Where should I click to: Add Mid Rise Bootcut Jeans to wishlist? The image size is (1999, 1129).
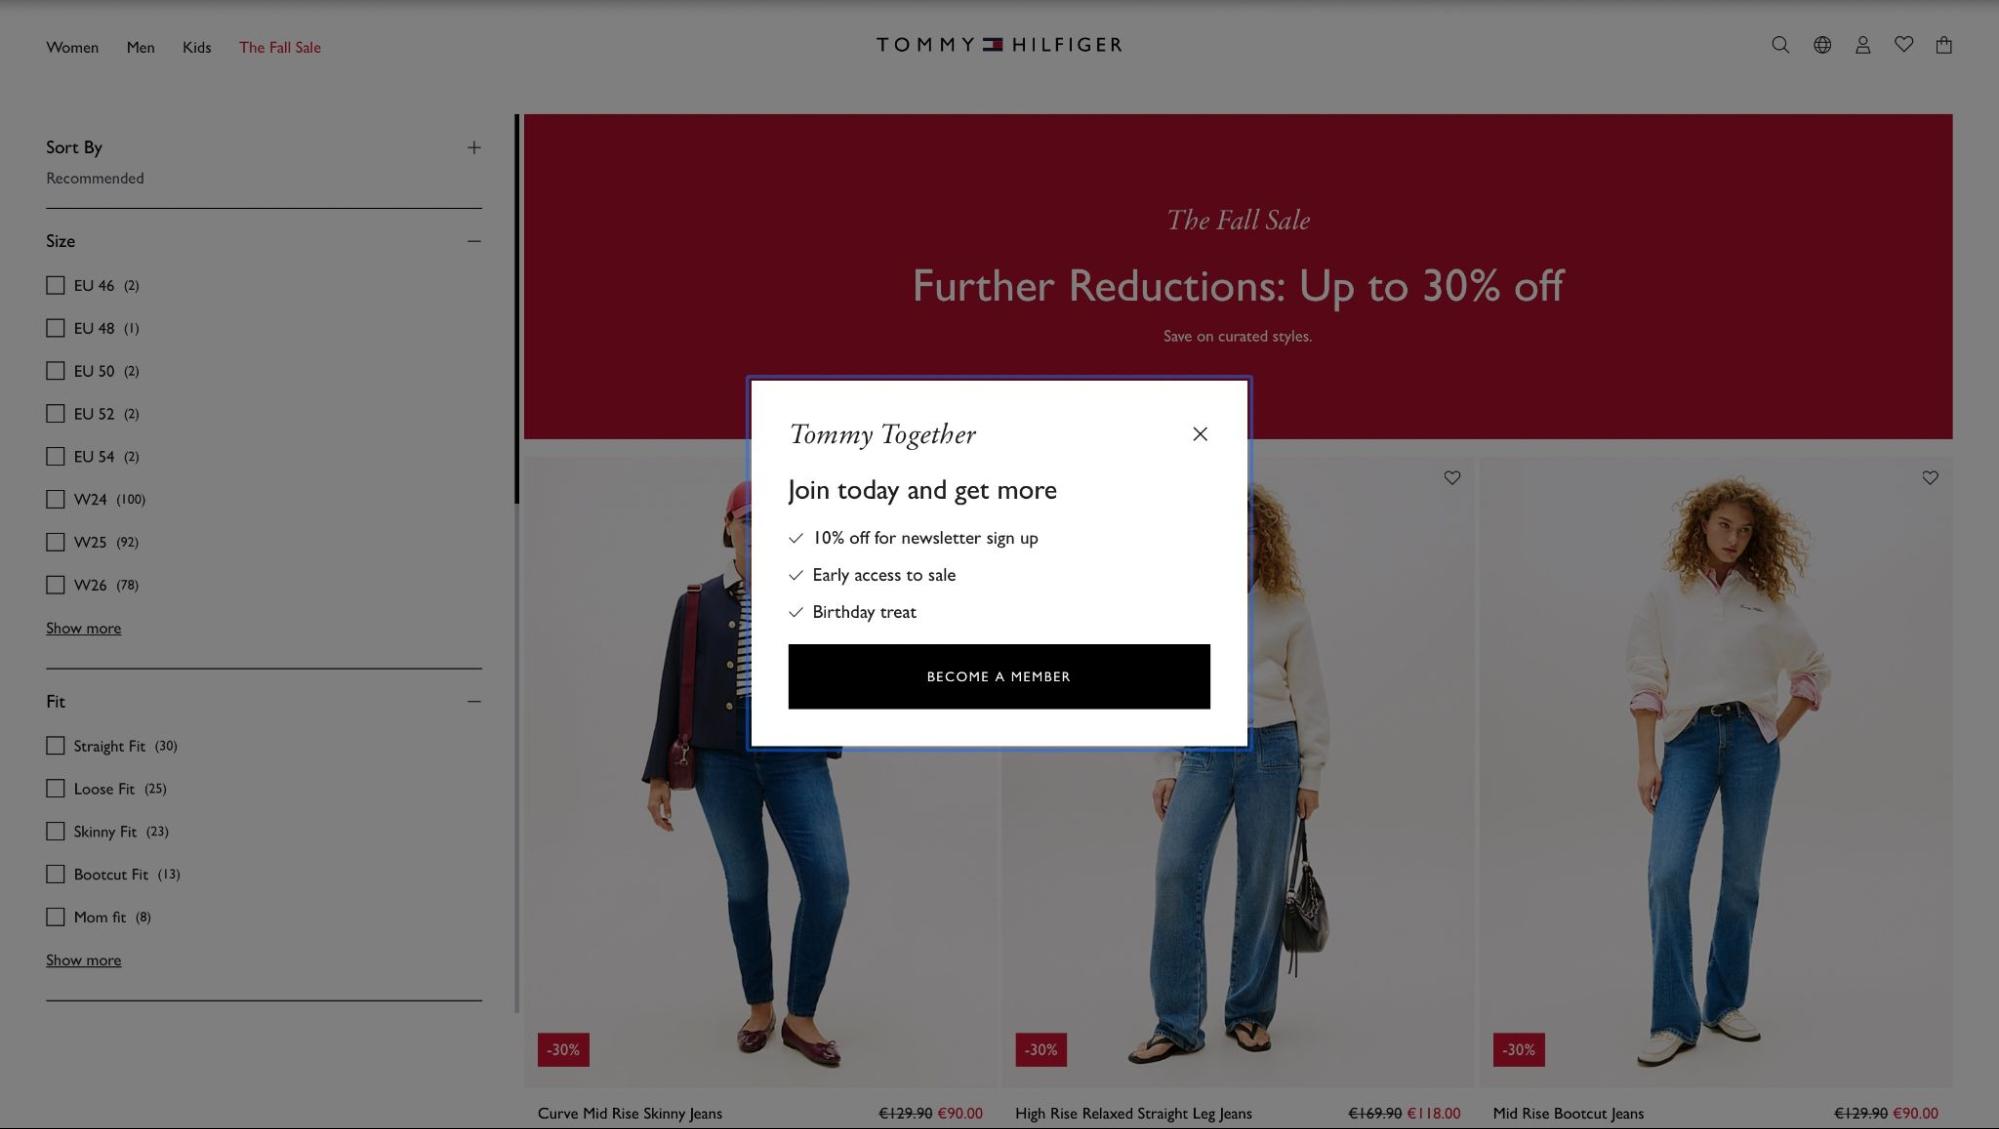coord(1930,478)
